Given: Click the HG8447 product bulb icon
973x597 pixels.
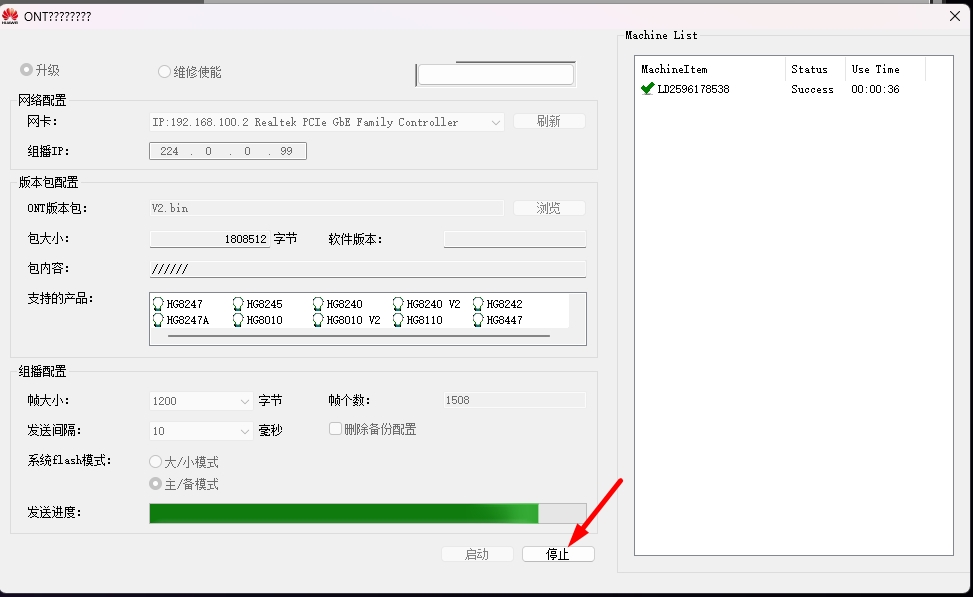Looking at the screenshot, I should pyautogui.click(x=478, y=320).
